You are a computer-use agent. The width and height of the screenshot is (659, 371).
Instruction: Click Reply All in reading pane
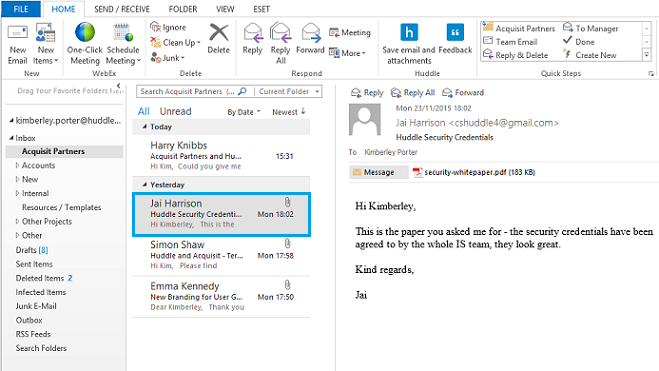(413, 92)
